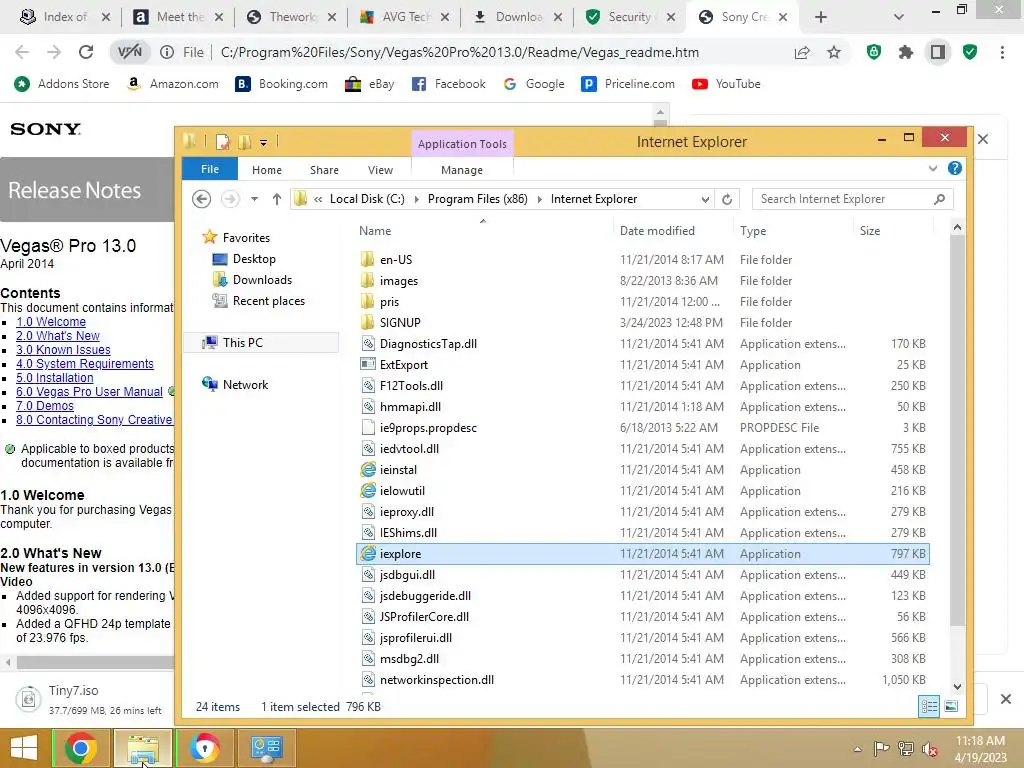Expand recent locations dropdown arrow
This screenshot has height=768, width=1024.
(x=254, y=199)
